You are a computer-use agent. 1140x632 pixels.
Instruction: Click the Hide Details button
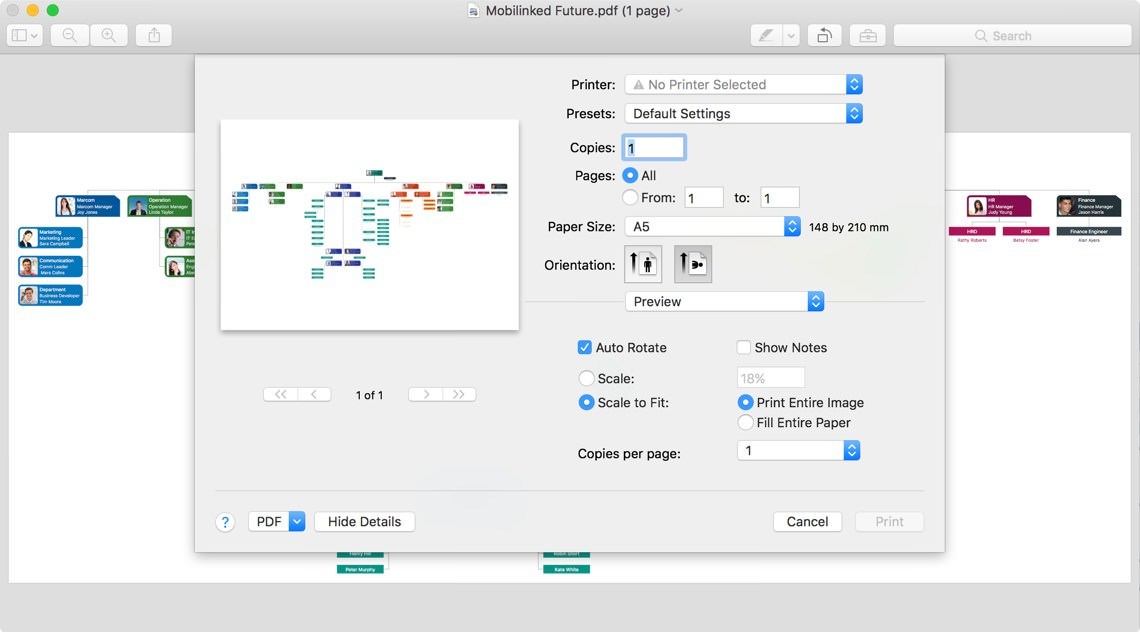tap(364, 522)
